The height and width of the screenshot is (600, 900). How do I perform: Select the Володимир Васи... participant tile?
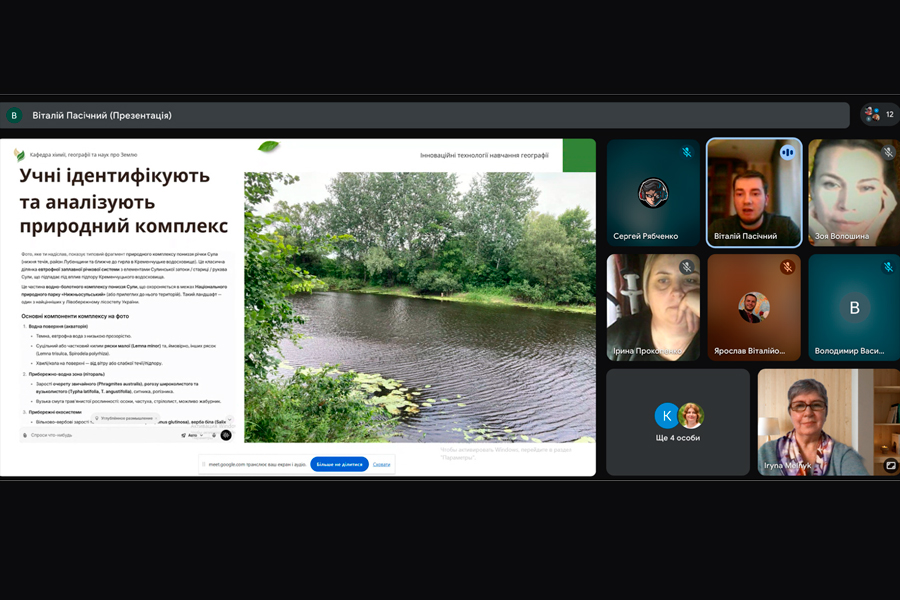pos(854,307)
